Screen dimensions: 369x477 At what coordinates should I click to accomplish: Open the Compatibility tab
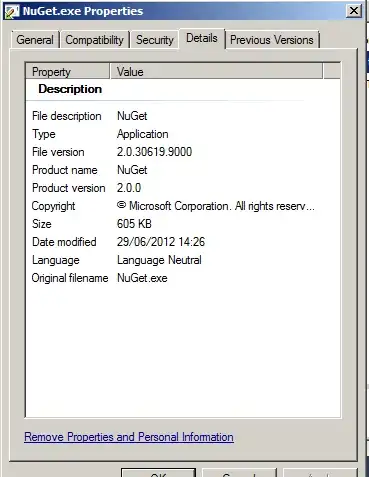tap(94, 40)
